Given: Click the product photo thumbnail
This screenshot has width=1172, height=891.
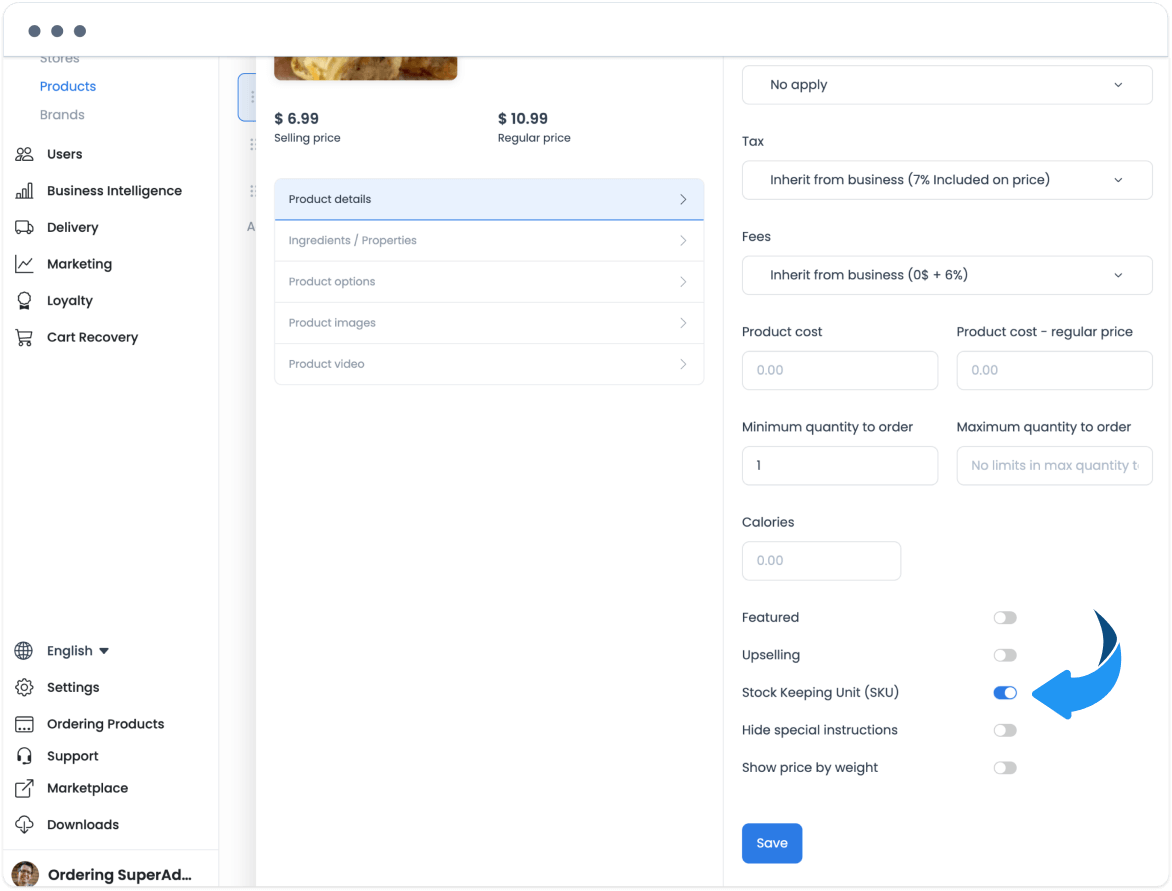Looking at the screenshot, I should (366, 68).
